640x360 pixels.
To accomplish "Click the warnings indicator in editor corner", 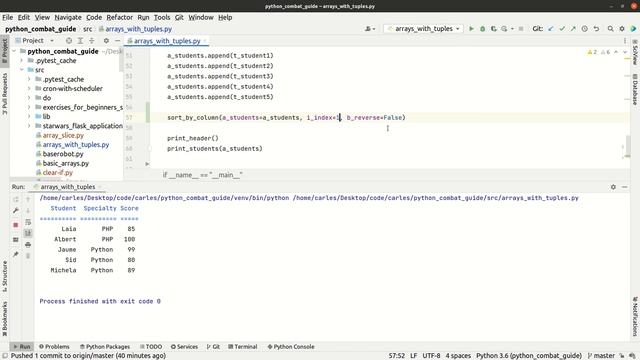I will tap(598, 52).
